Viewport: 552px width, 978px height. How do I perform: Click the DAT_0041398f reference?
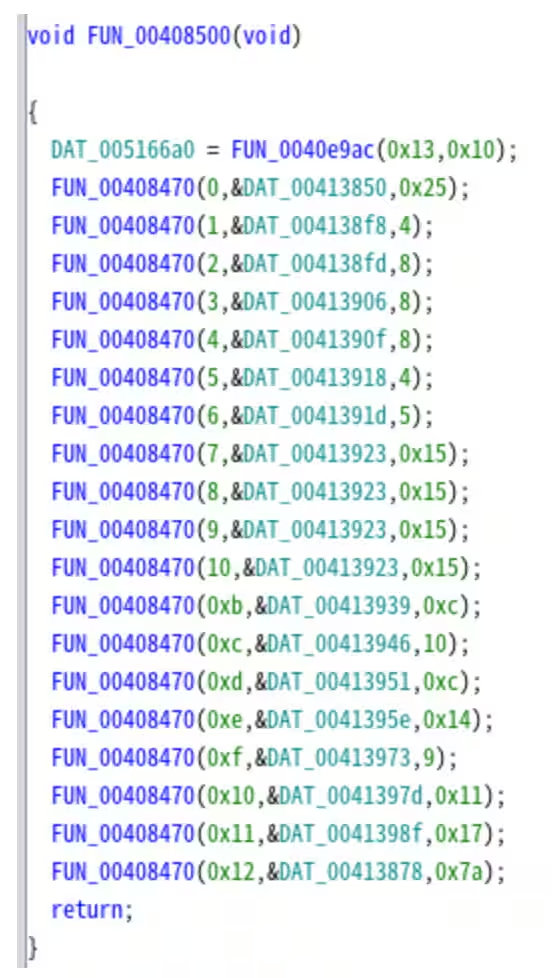[x=351, y=835]
